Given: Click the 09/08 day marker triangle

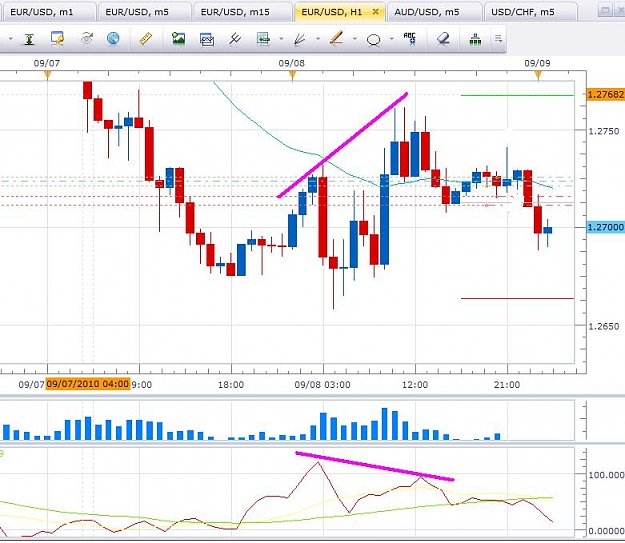Looking at the screenshot, I should (x=292, y=75).
